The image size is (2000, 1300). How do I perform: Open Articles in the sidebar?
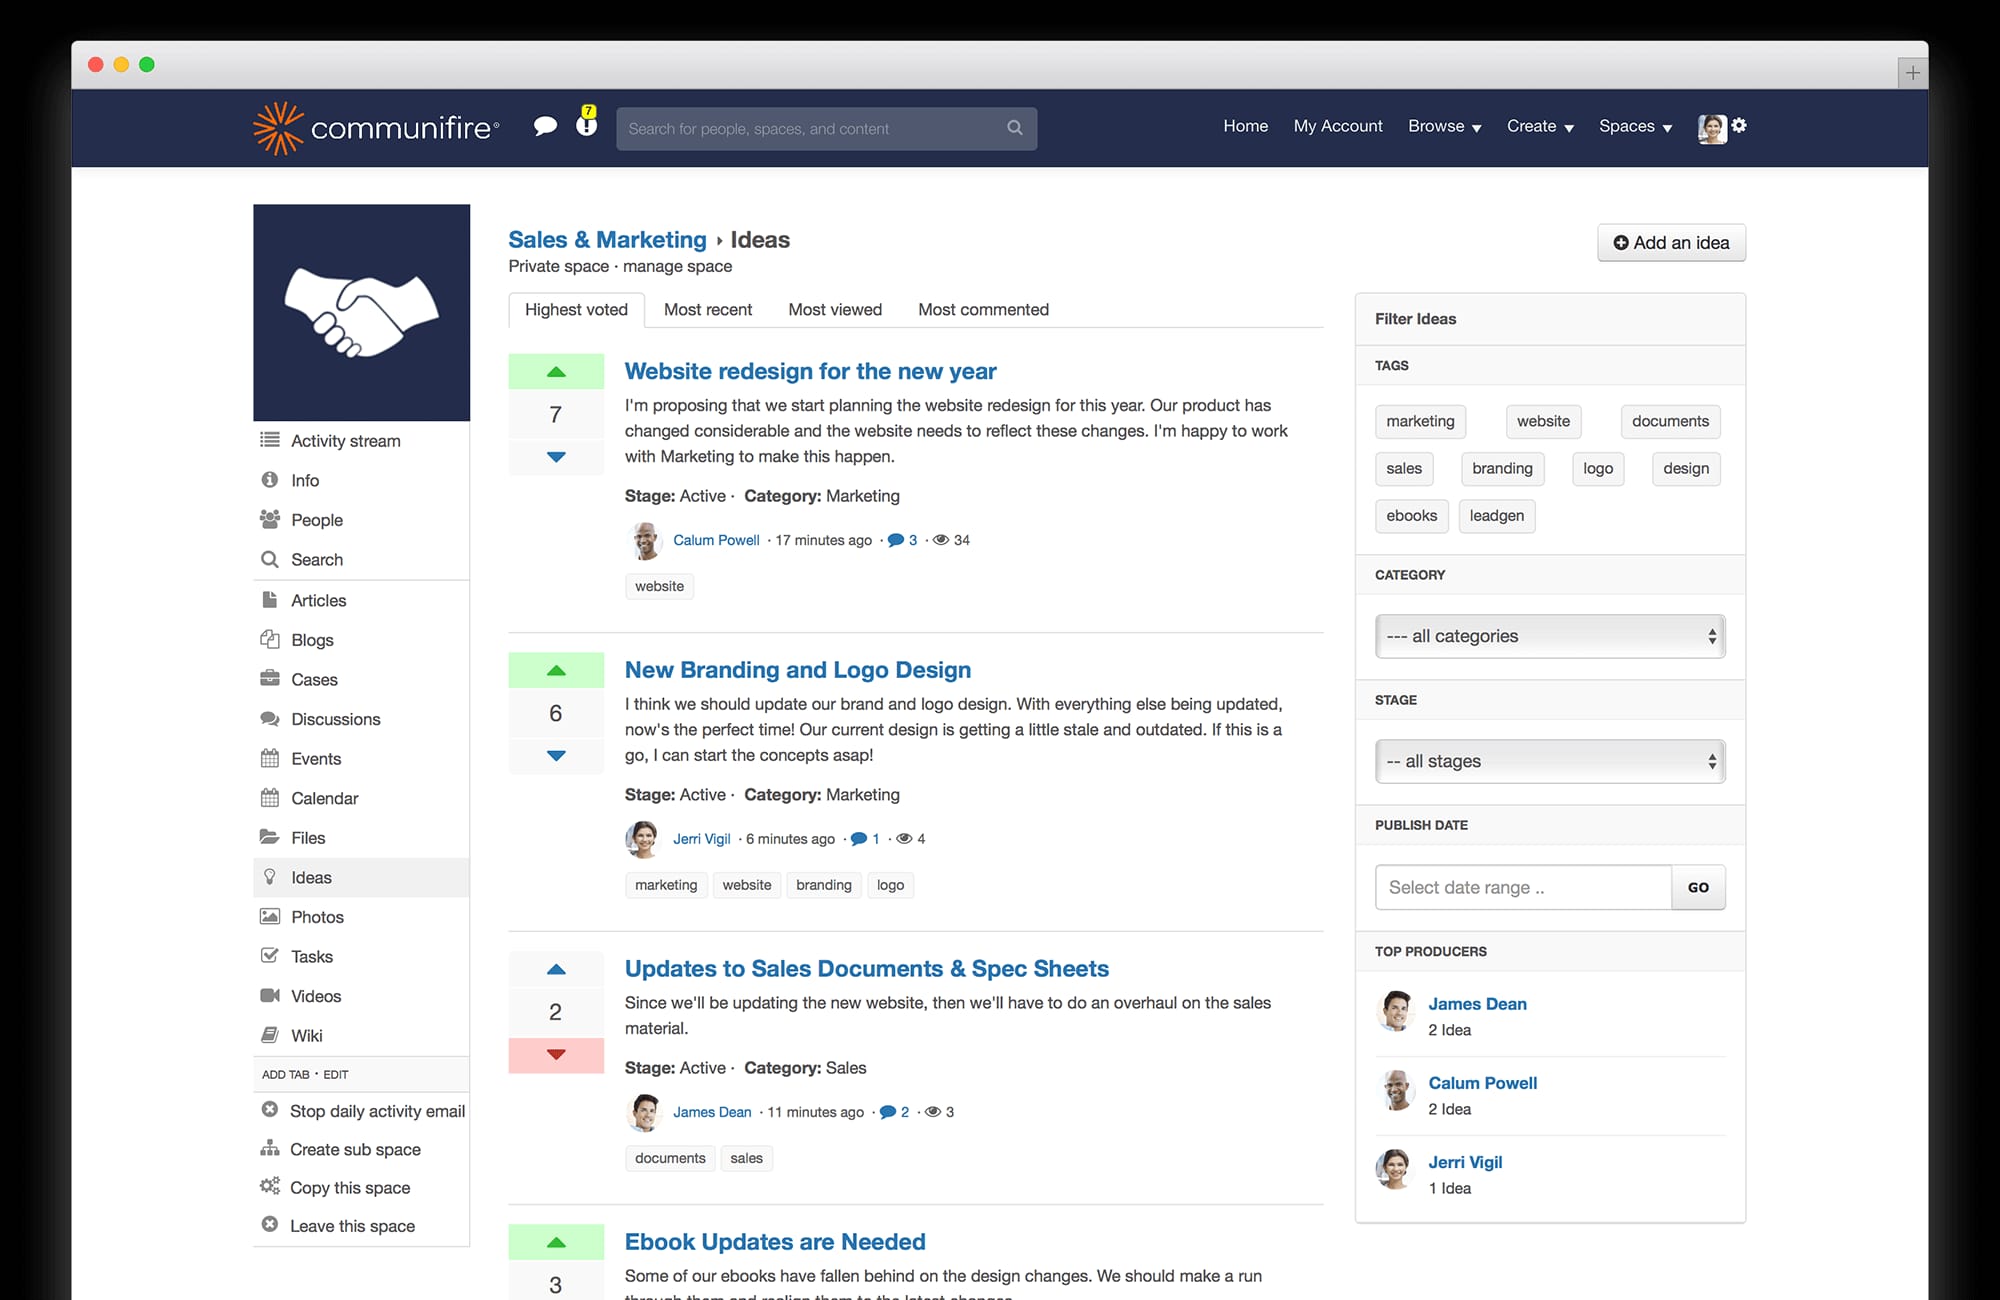(x=361, y=600)
